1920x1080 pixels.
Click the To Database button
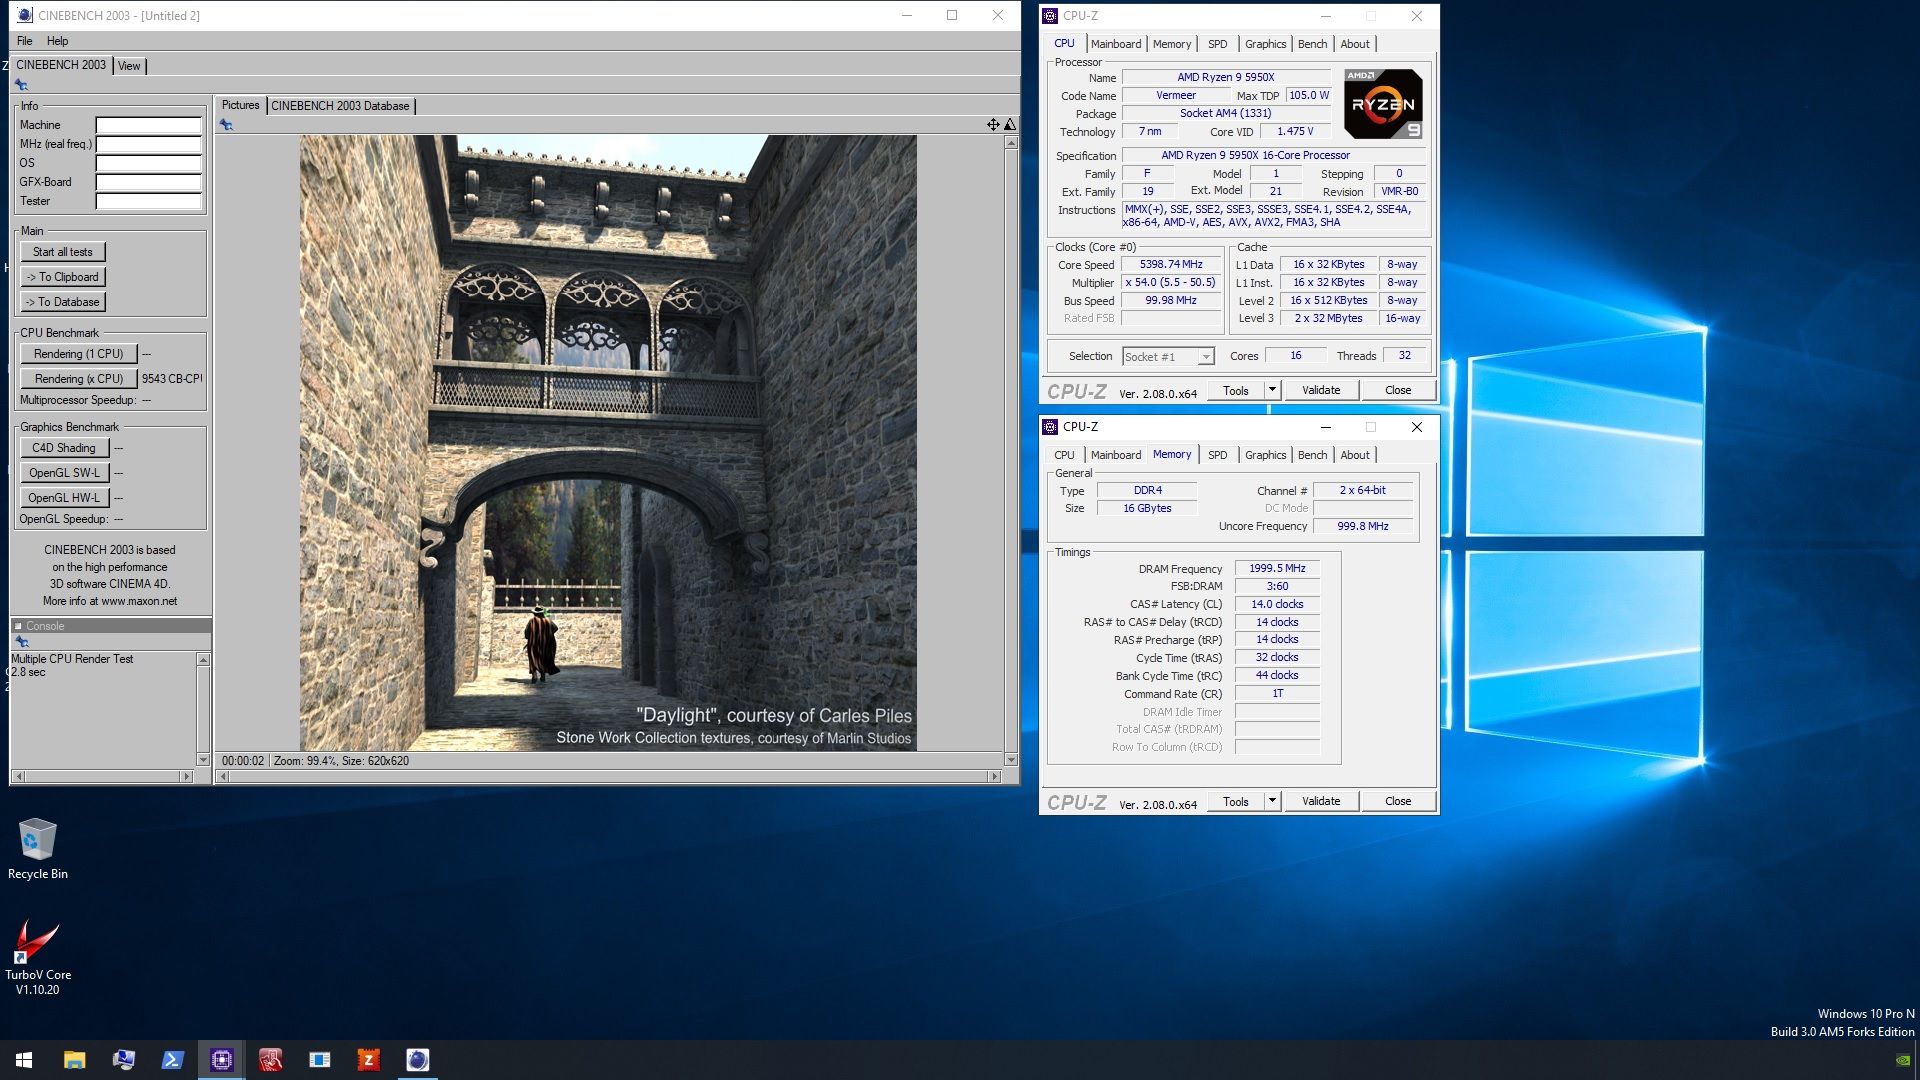(62, 302)
